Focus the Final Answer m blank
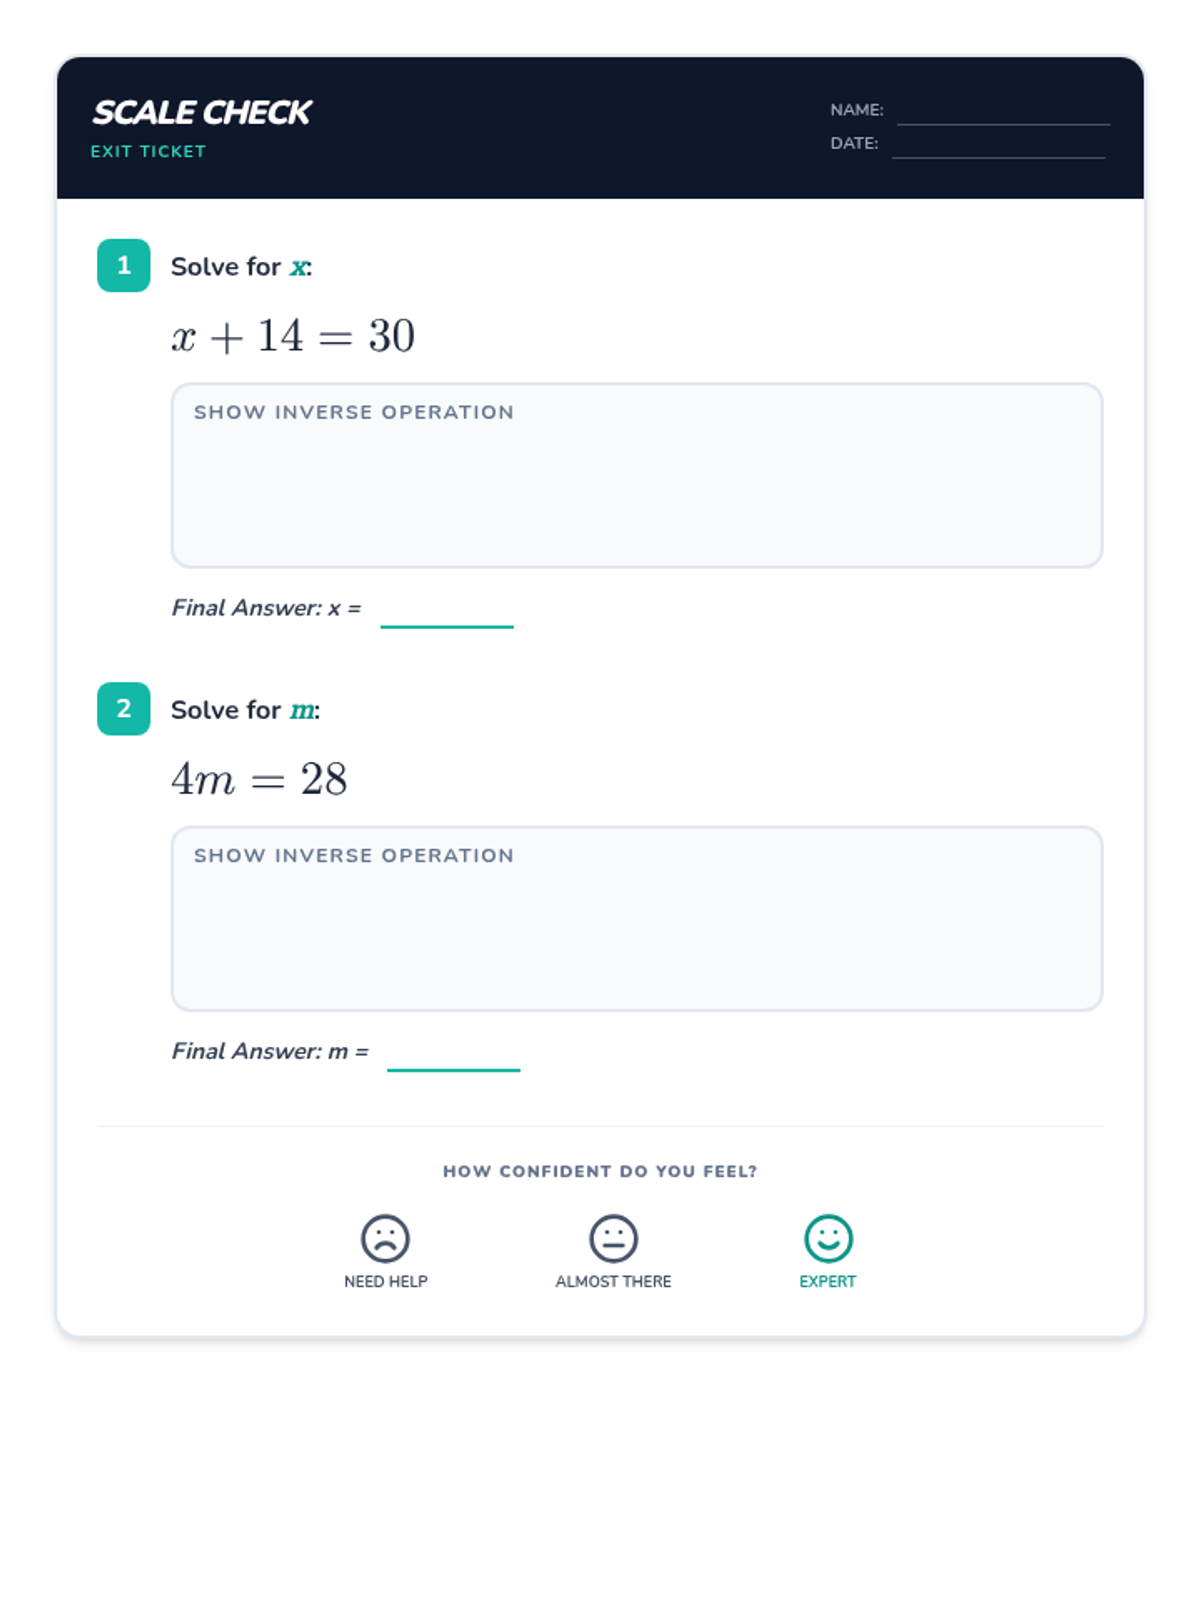 click(x=453, y=1055)
